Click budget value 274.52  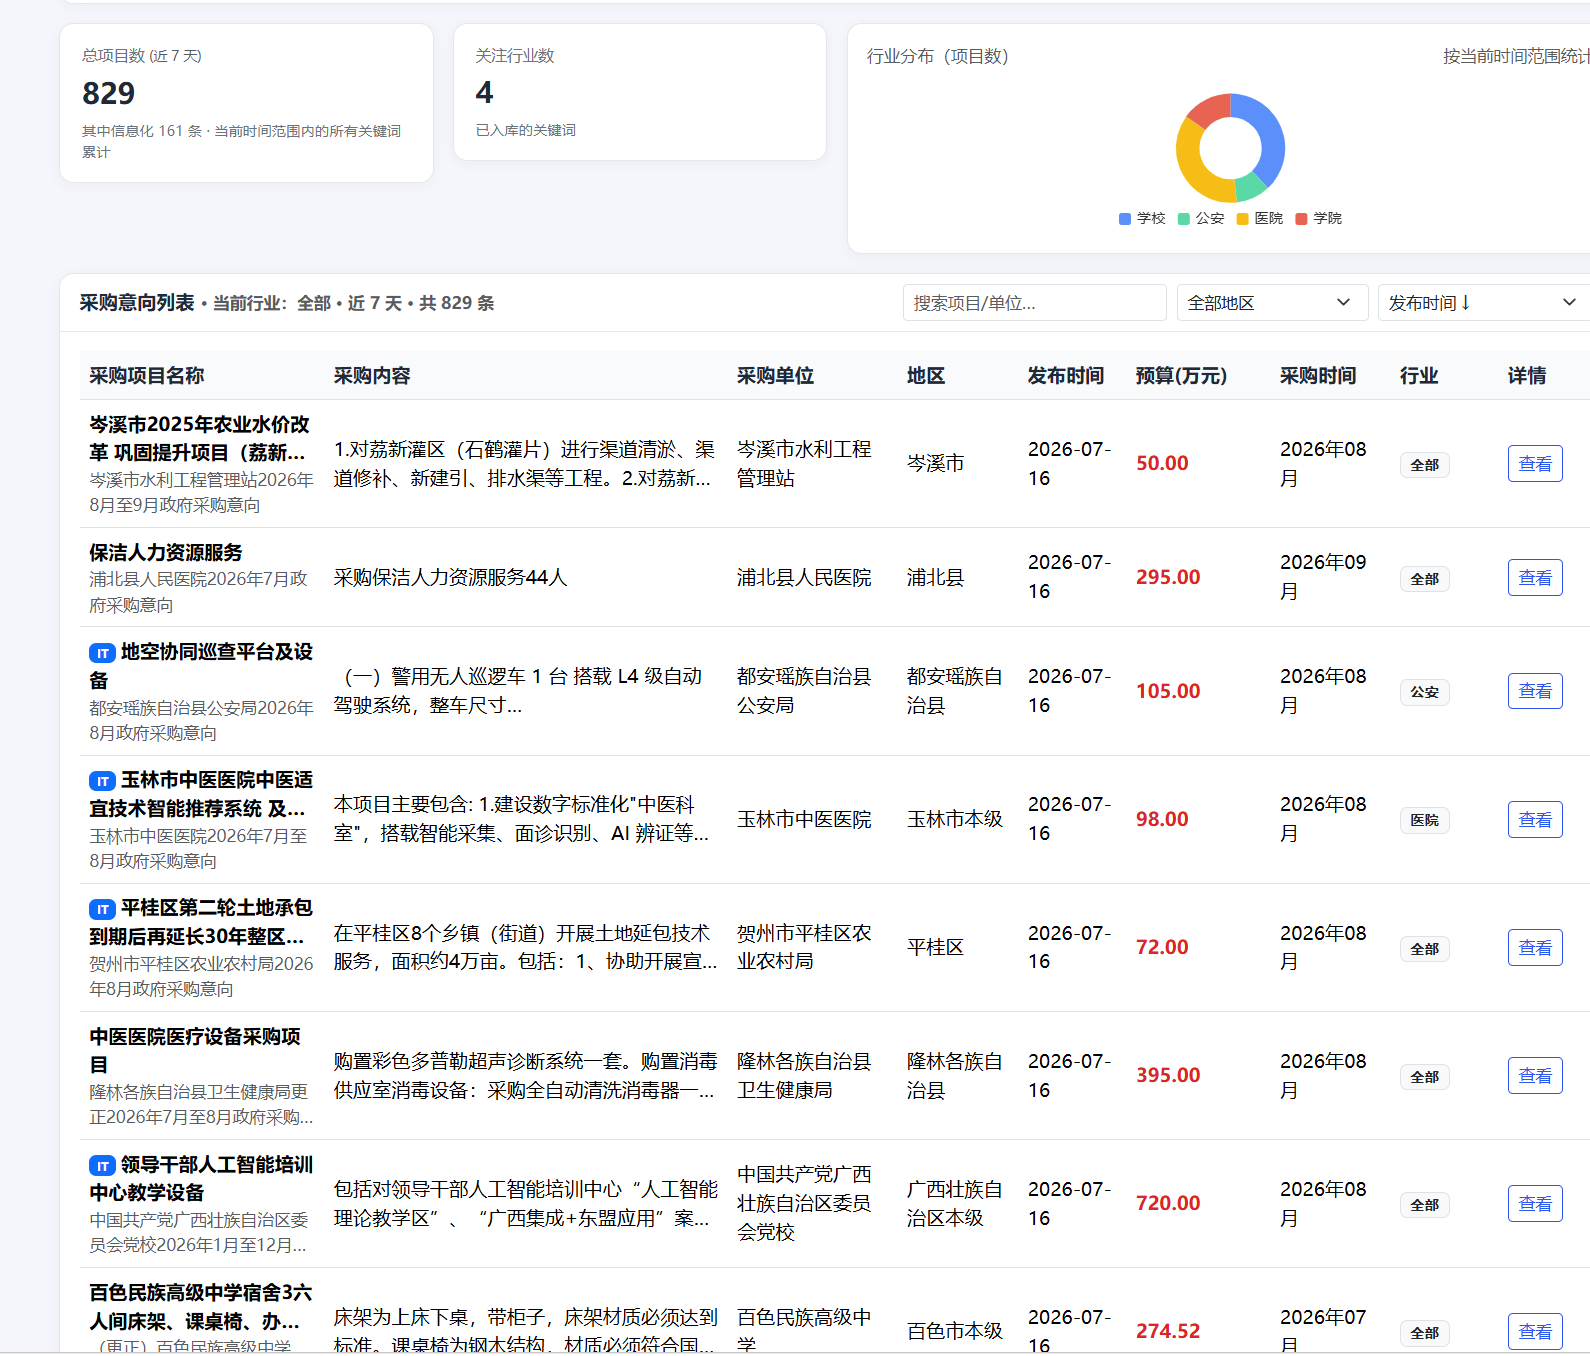(x=1168, y=1332)
